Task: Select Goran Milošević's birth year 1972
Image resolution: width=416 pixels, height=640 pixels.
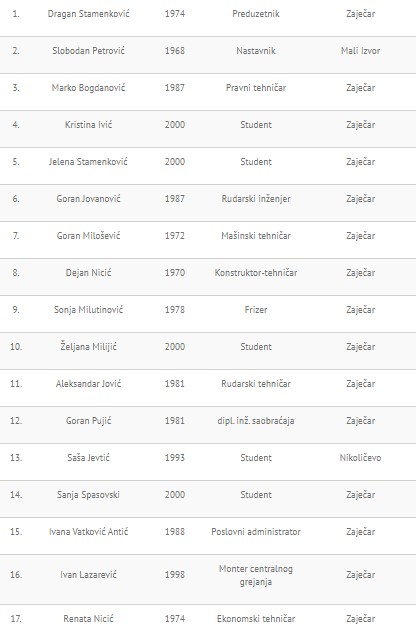Action: click(x=175, y=236)
